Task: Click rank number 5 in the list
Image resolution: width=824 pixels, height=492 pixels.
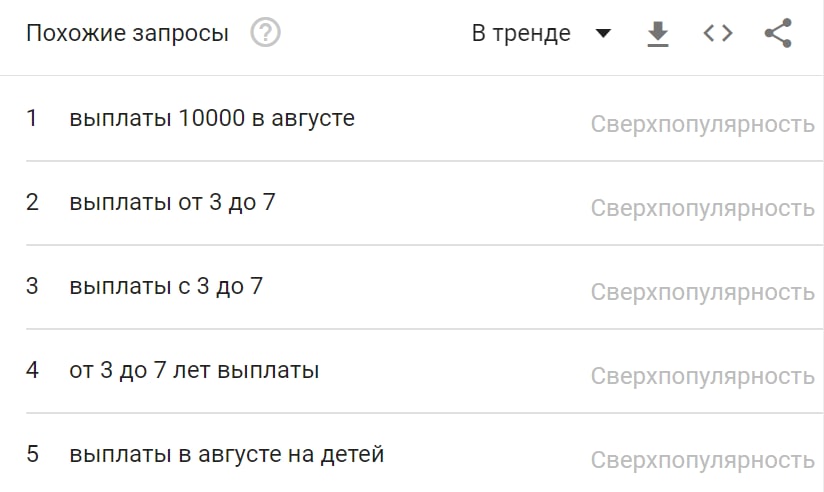Action: pos(32,454)
